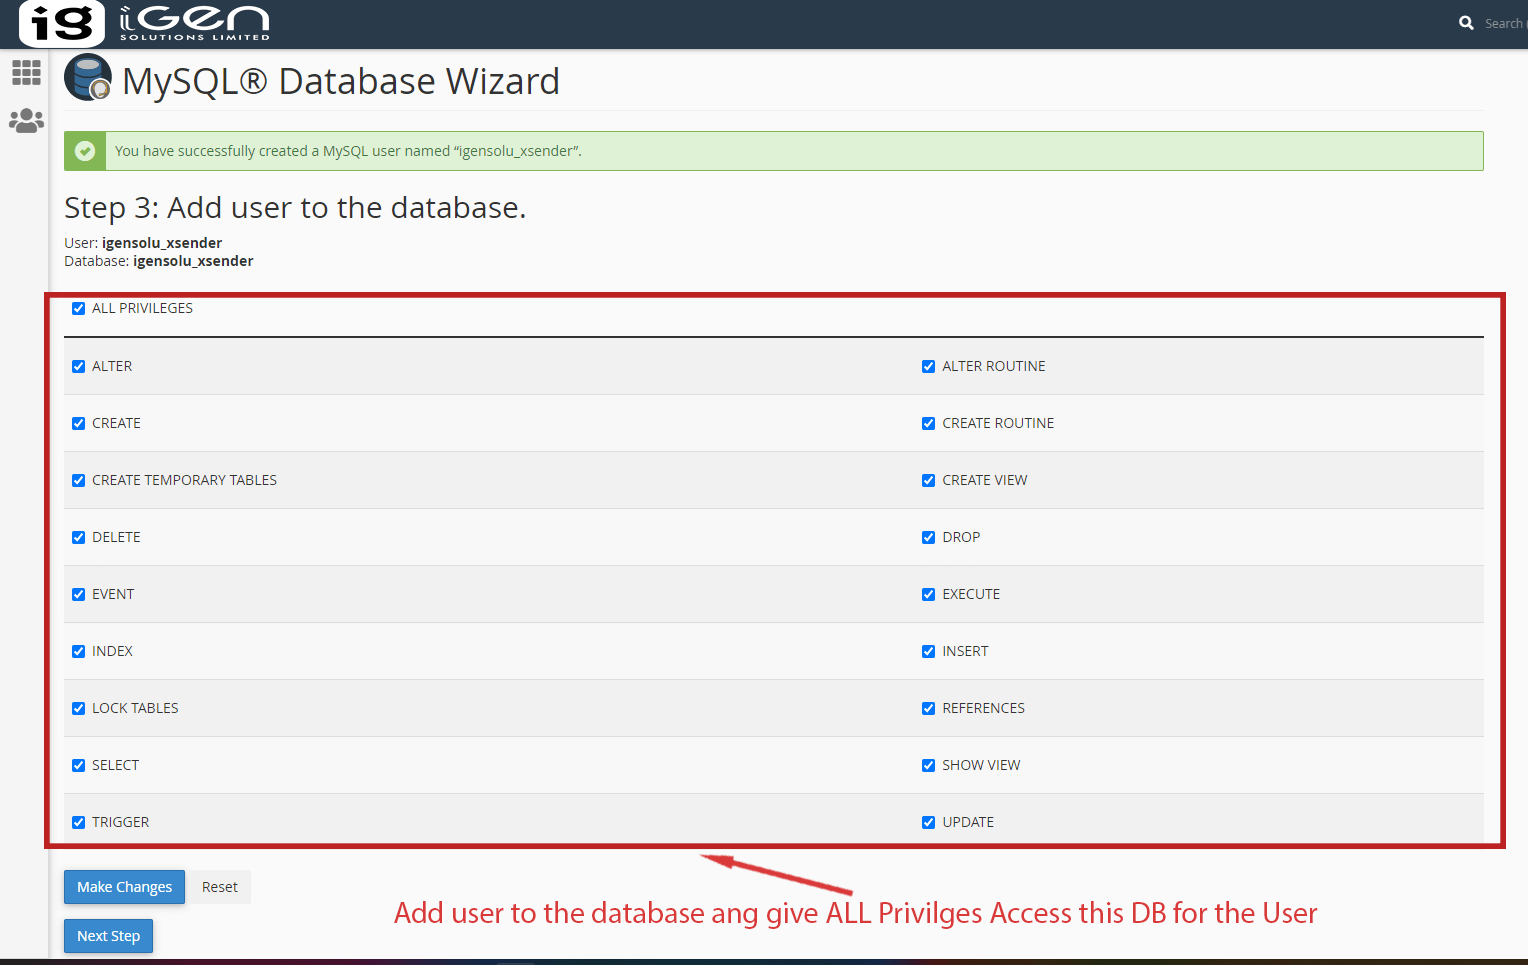Focus the Search input field
This screenshot has width=1528, height=965.
(x=1503, y=23)
